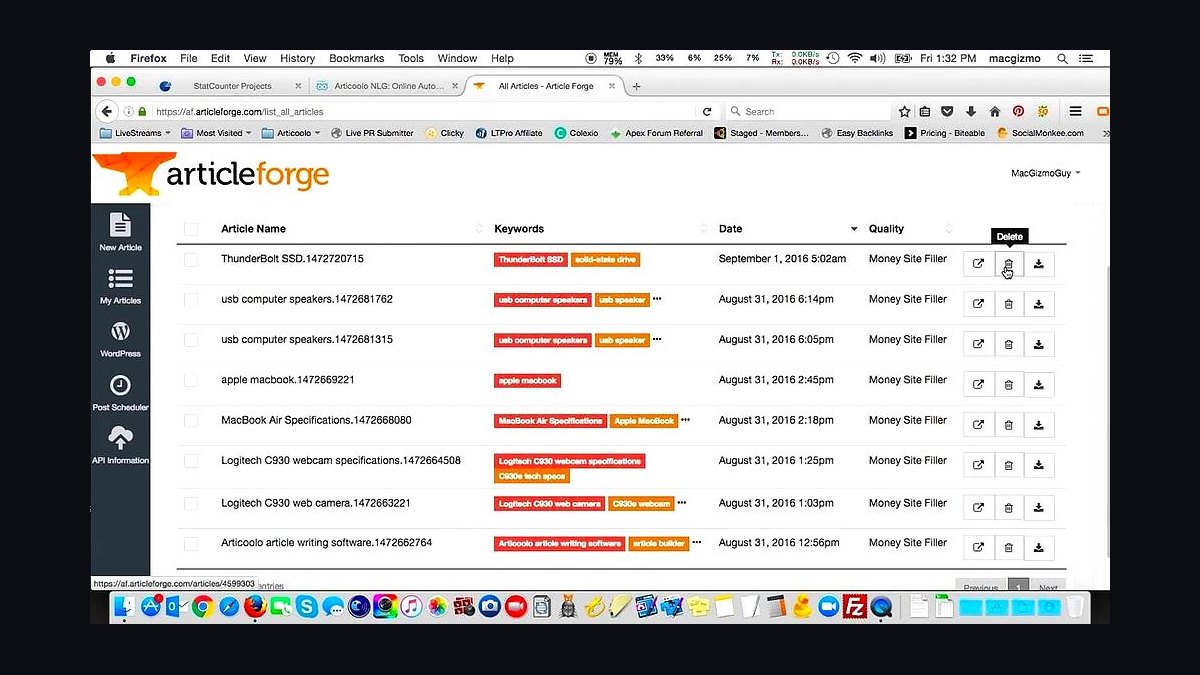Open ThunderBolt SSD article in new window
1200x675 pixels.
(979, 264)
